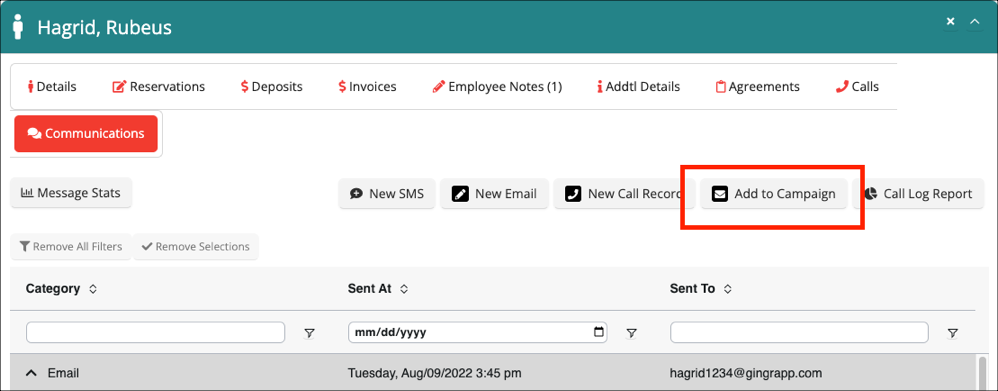Compose a New Email
The height and width of the screenshot is (391, 998).
[x=494, y=194]
